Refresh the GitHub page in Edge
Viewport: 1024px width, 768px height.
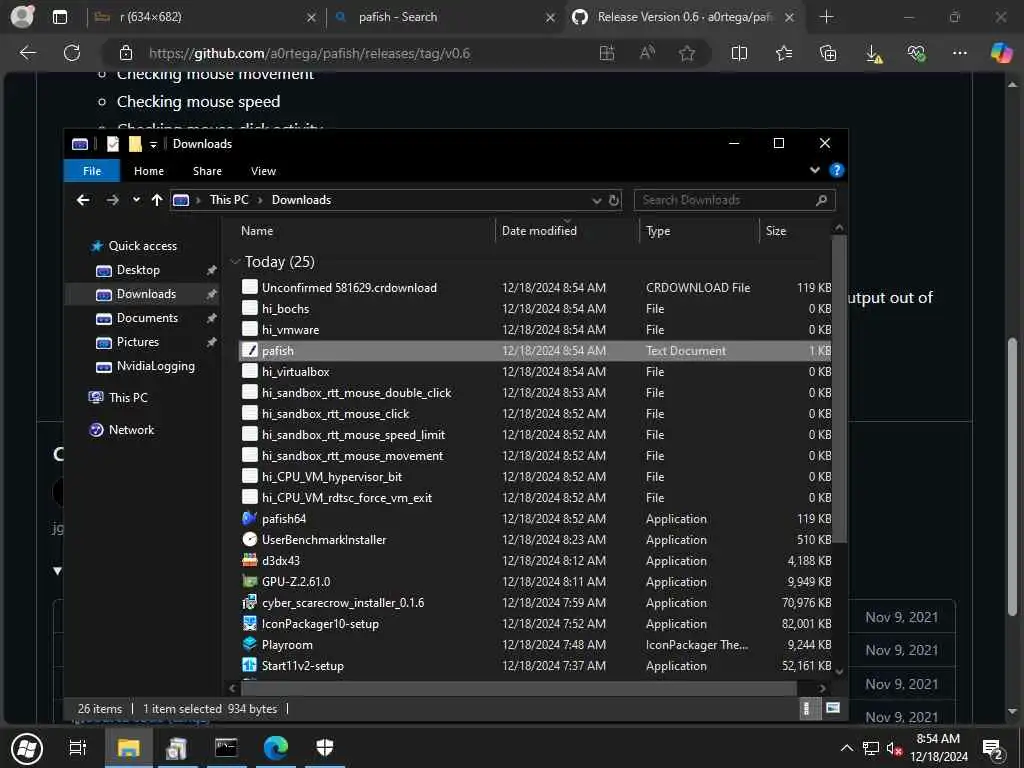(x=72, y=53)
